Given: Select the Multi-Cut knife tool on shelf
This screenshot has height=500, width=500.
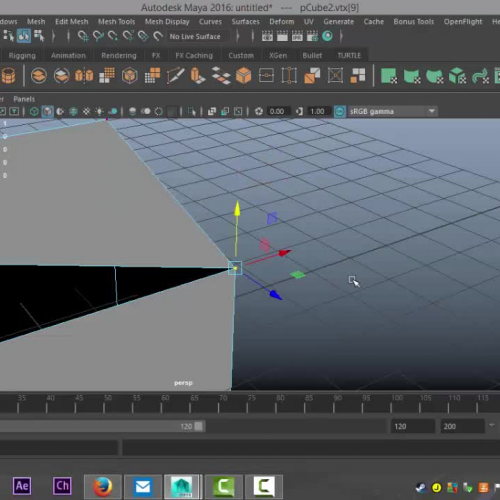Looking at the screenshot, I should [x=175, y=76].
